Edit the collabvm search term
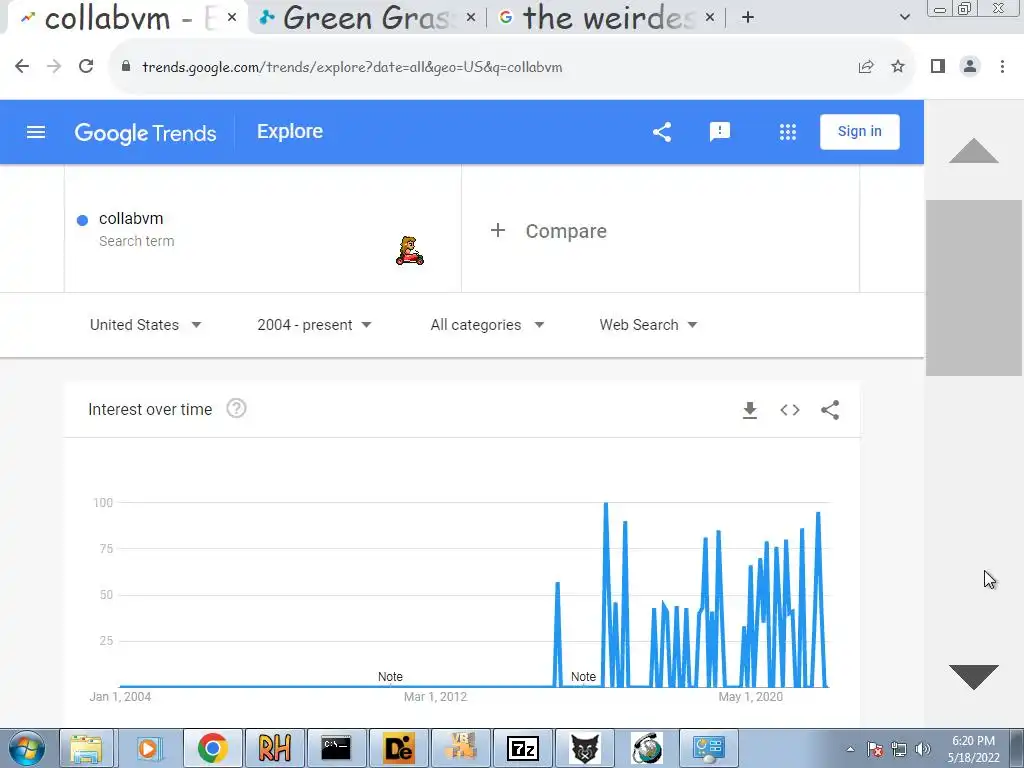 [263, 229]
